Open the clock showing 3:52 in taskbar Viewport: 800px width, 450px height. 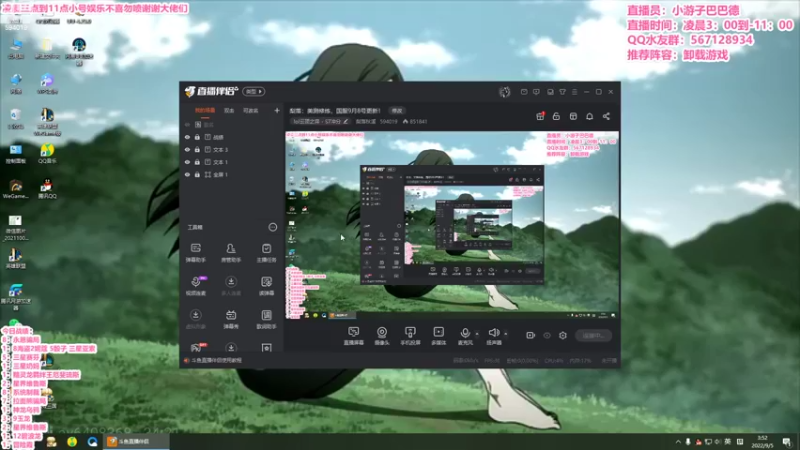point(762,442)
